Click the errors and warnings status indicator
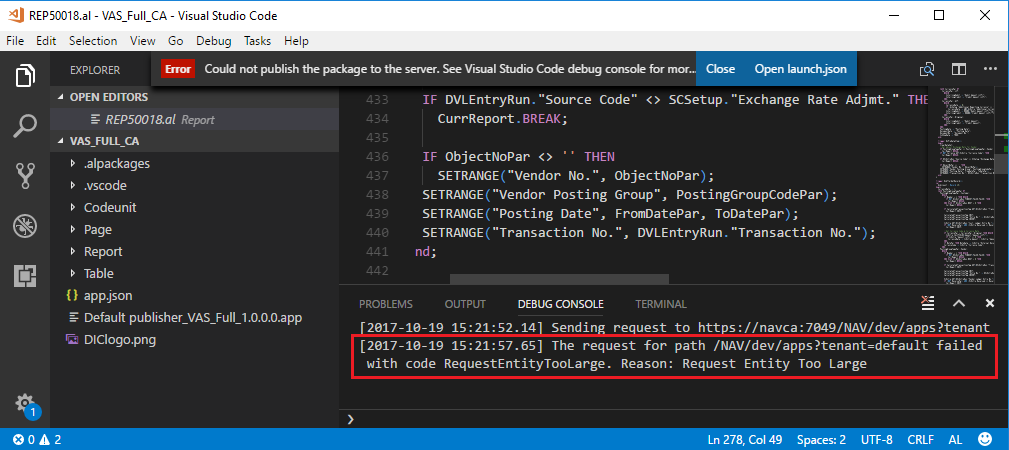 (x=37, y=440)
